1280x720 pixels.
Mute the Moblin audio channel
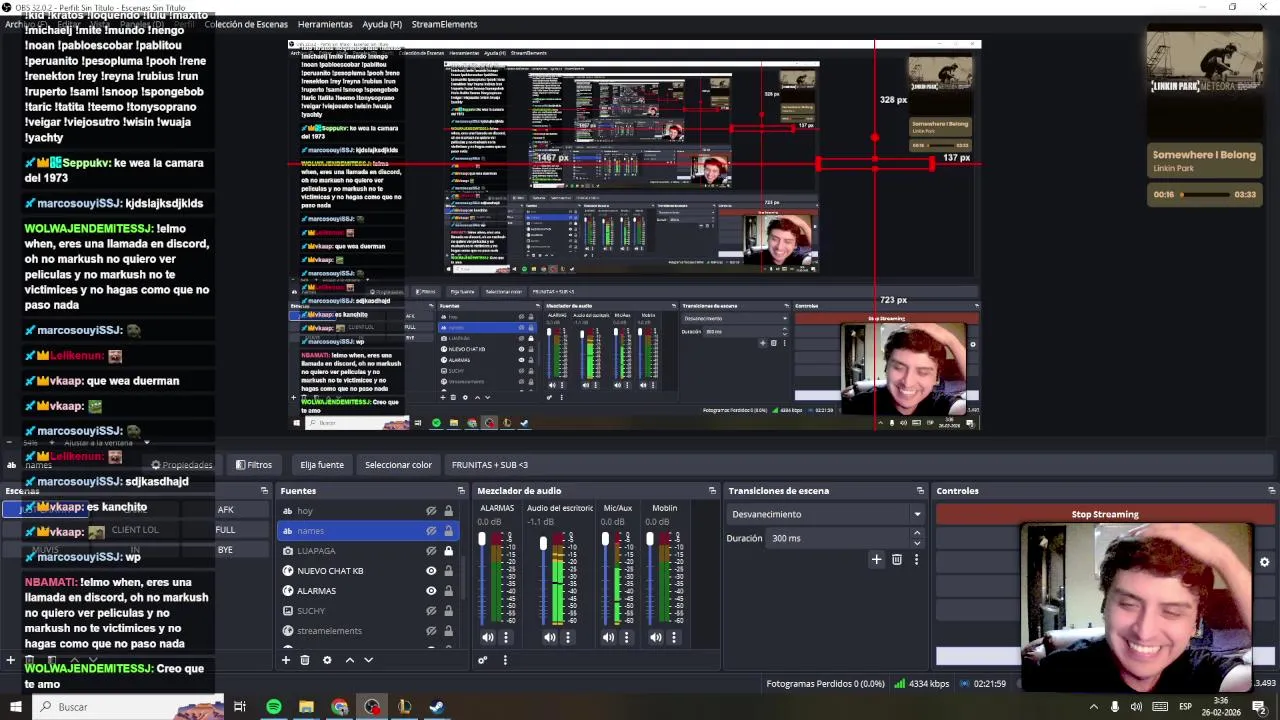[656, 637]
